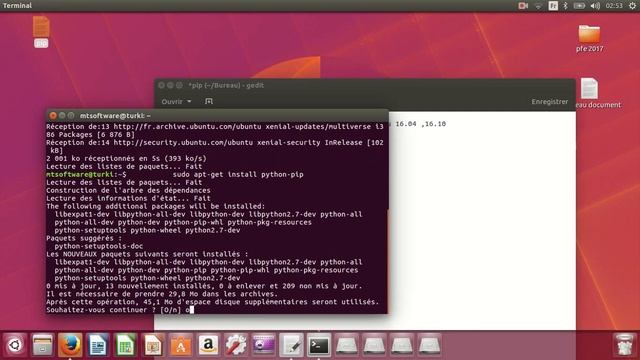
Task: Click into the gedit text editing area
Action: click(482, 220)
